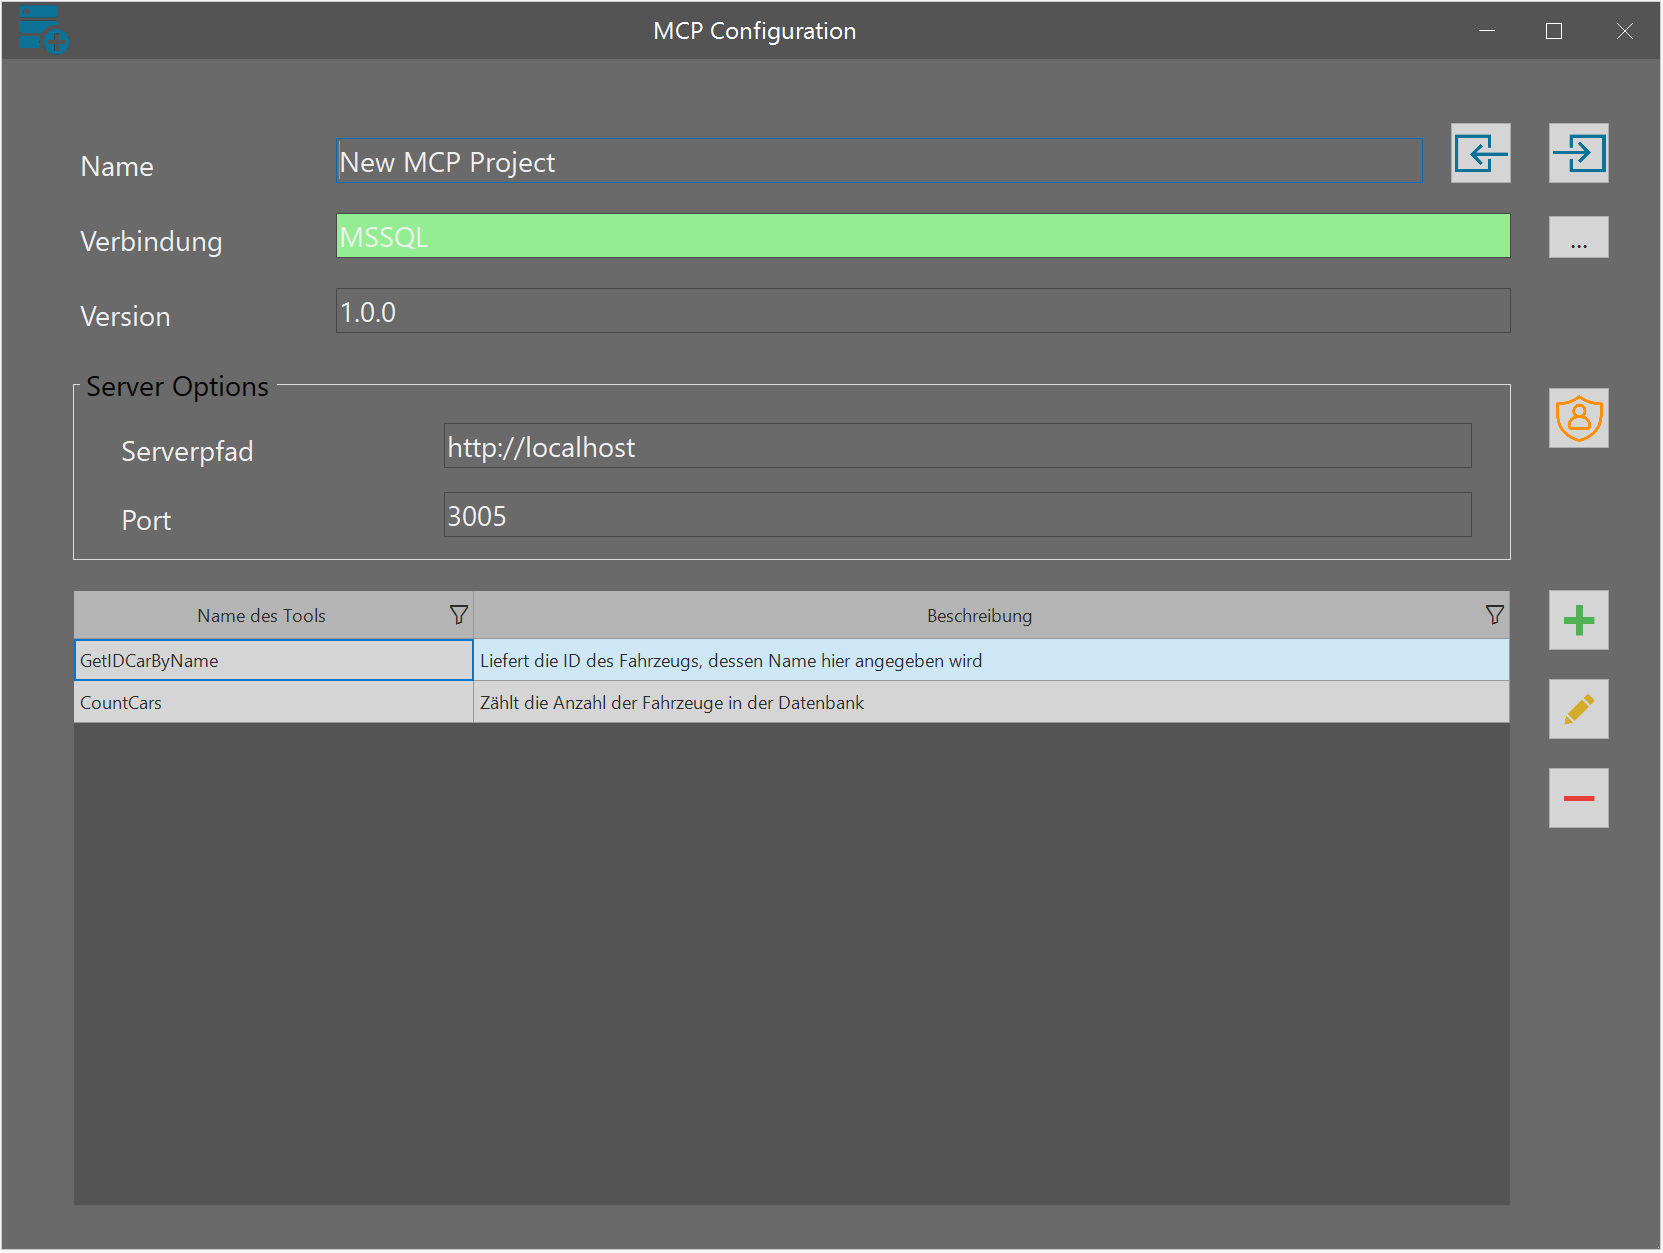
Task: Add a new tool with green plus
Action: 1578,620
